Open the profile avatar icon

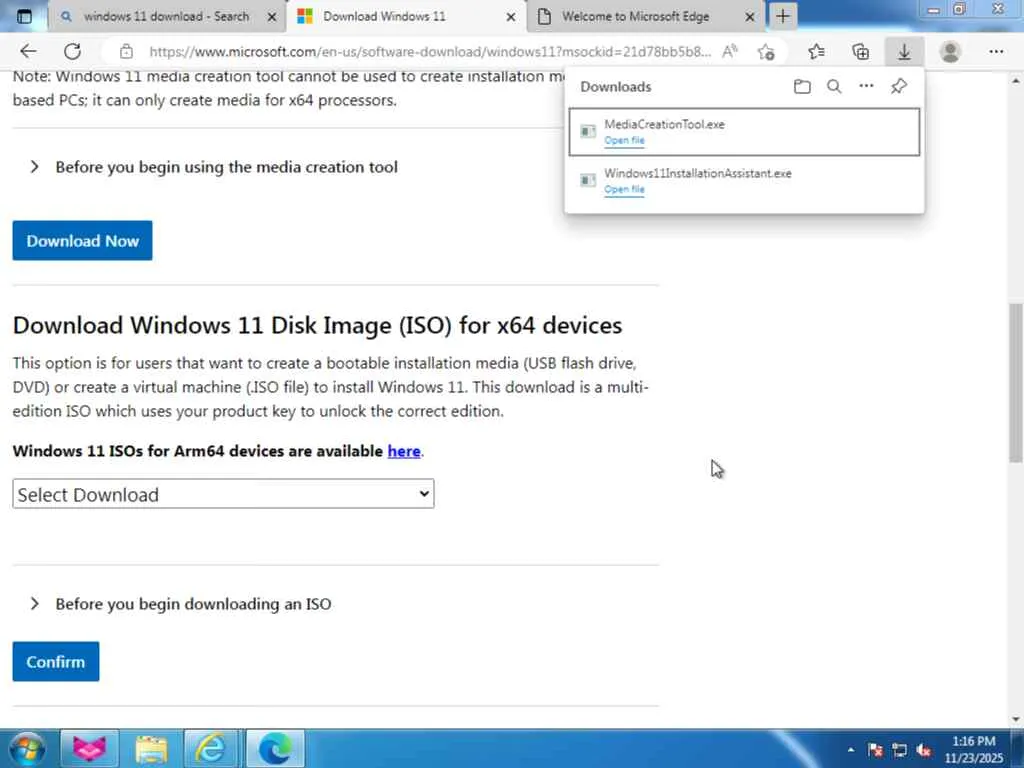pyautogui.click(x=950, y=52)
